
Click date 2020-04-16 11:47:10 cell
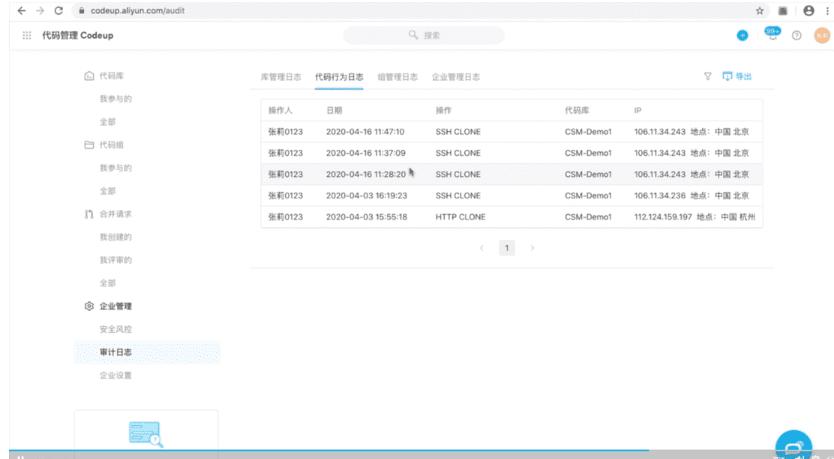(365, 131)
